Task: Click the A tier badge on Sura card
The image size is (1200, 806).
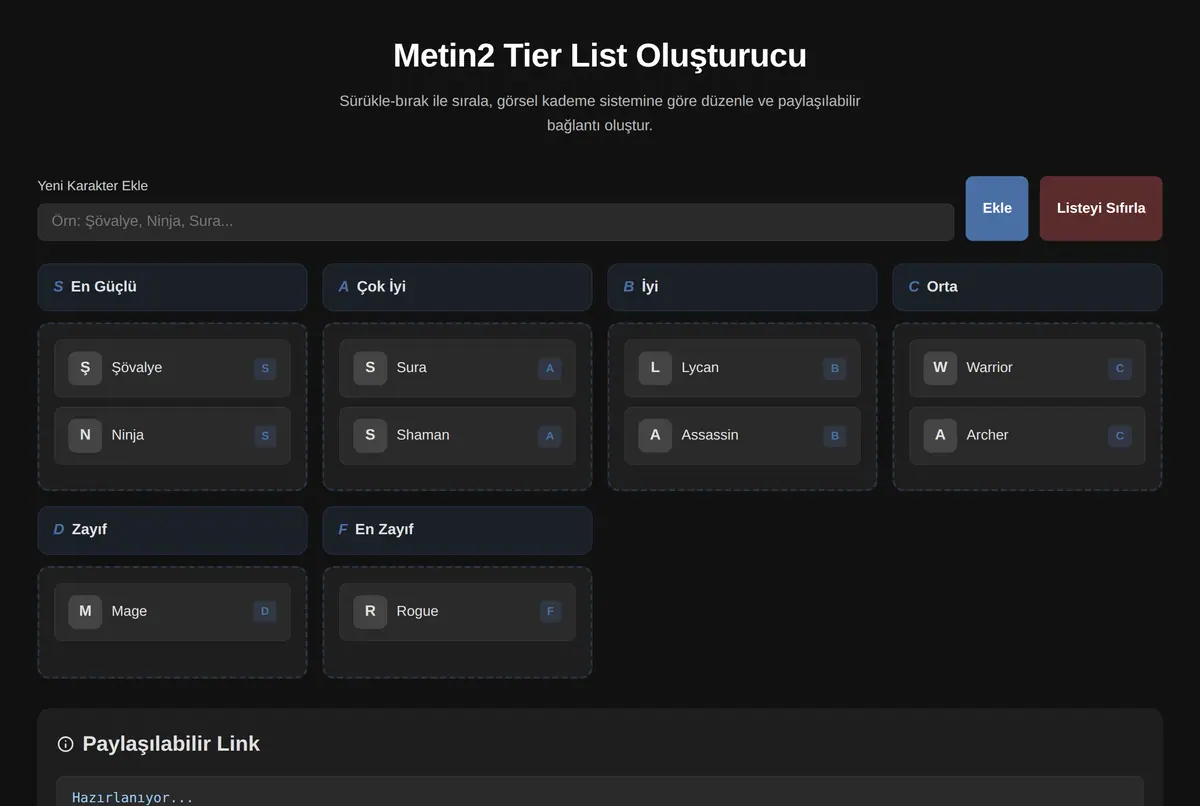Action: point(549,368)
